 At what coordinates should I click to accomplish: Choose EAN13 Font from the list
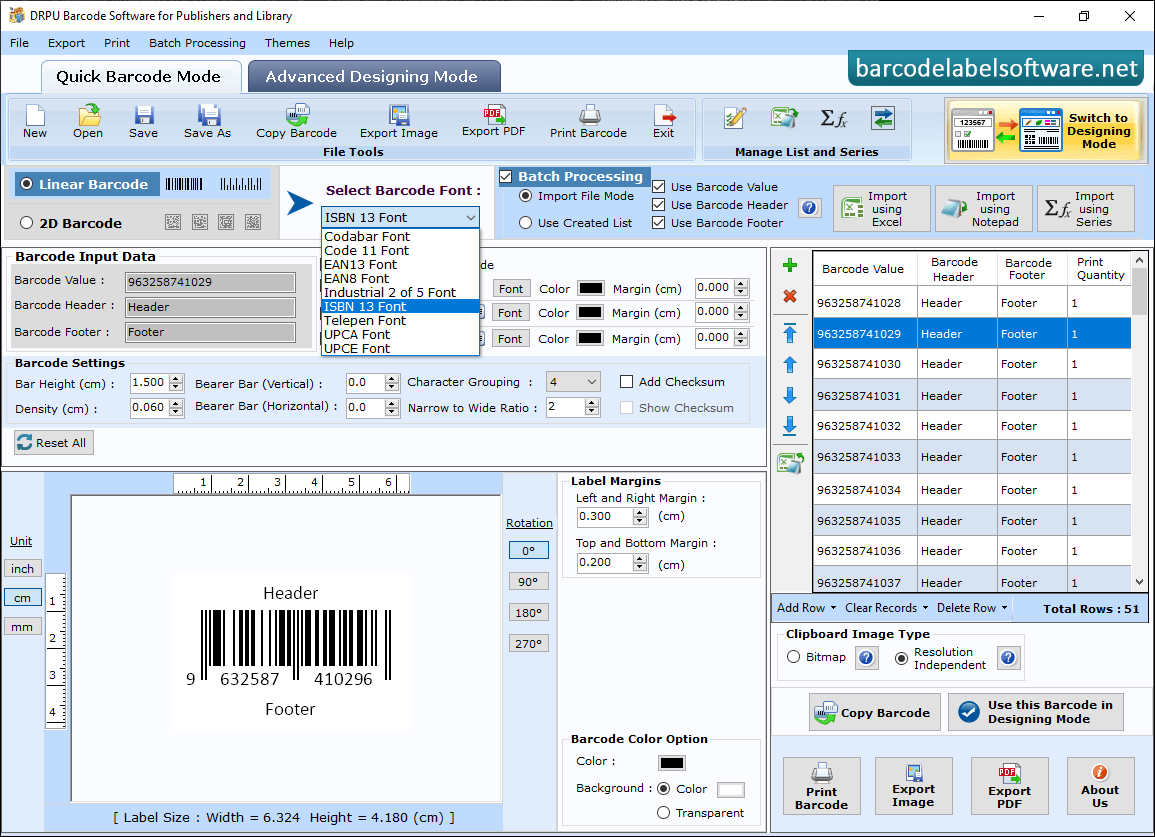pos(360,265)
